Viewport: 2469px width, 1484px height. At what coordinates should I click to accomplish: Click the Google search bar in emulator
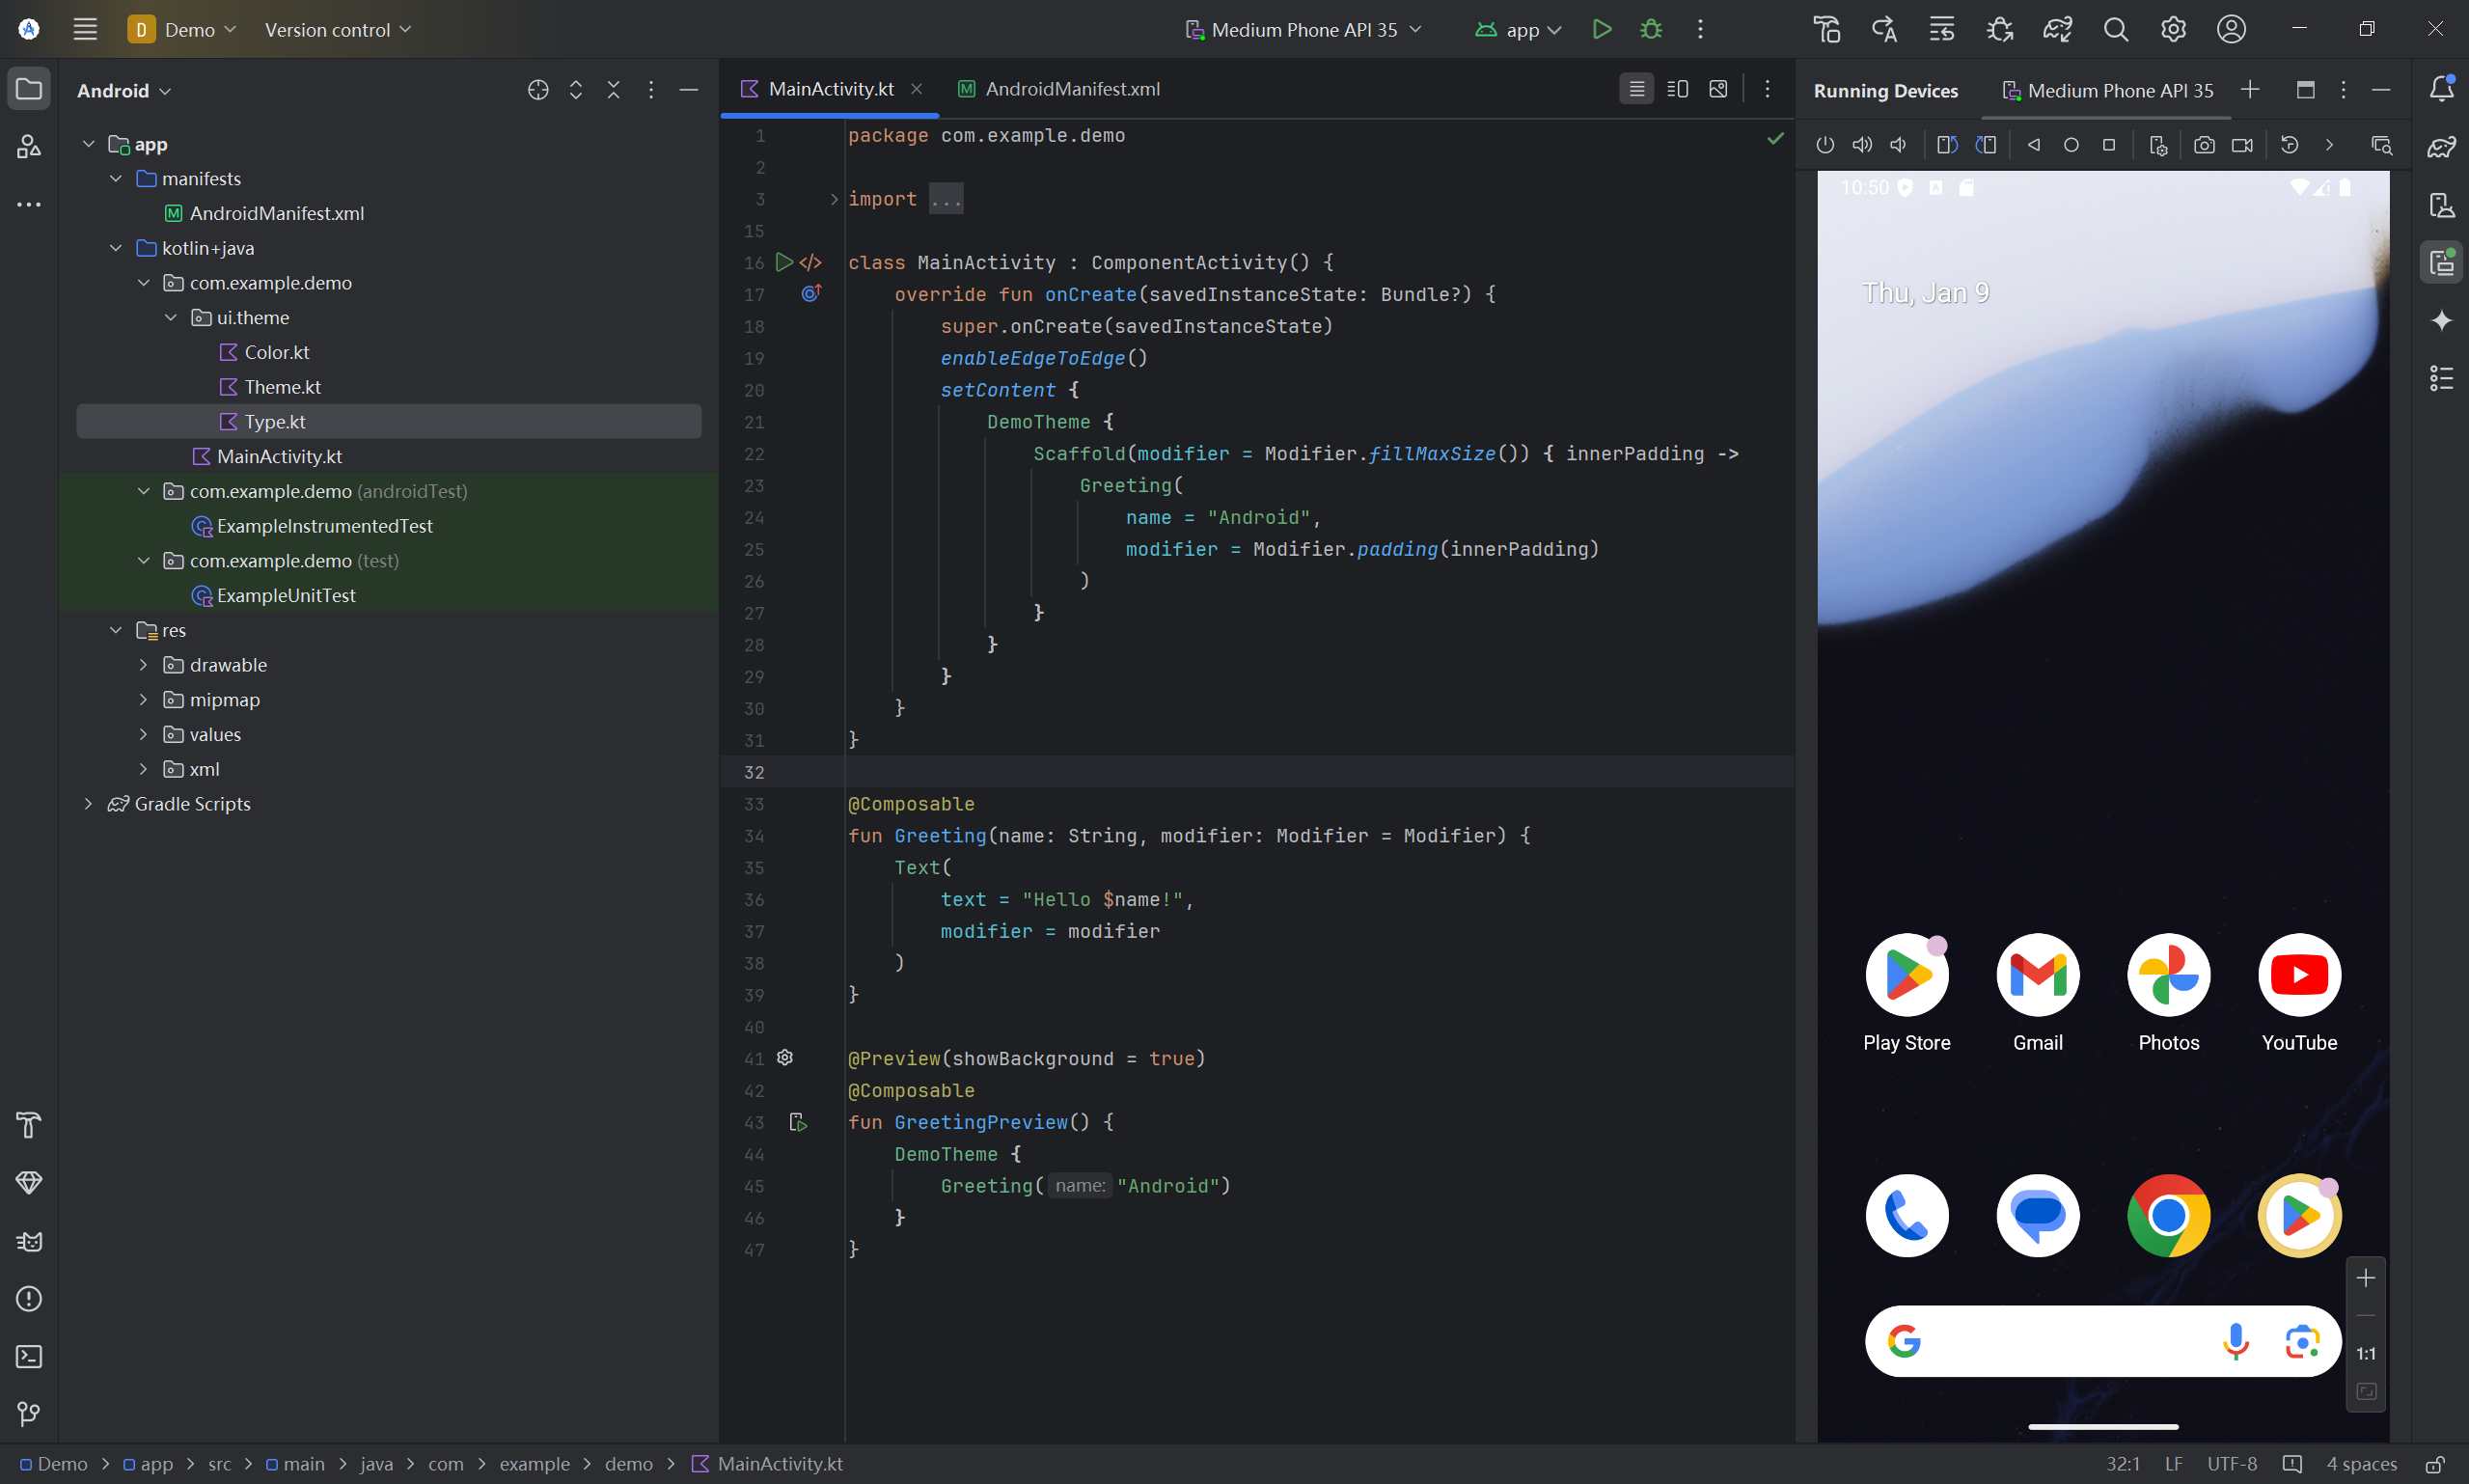point(2060,1341)
